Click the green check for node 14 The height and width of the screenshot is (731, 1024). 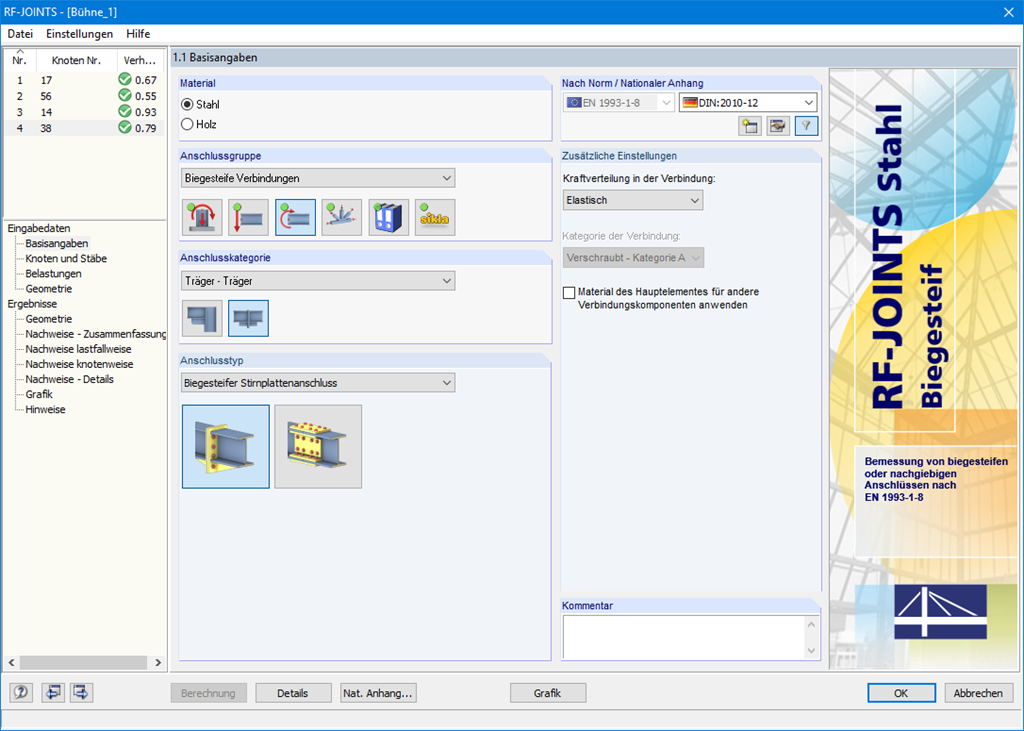pos(125,112)
